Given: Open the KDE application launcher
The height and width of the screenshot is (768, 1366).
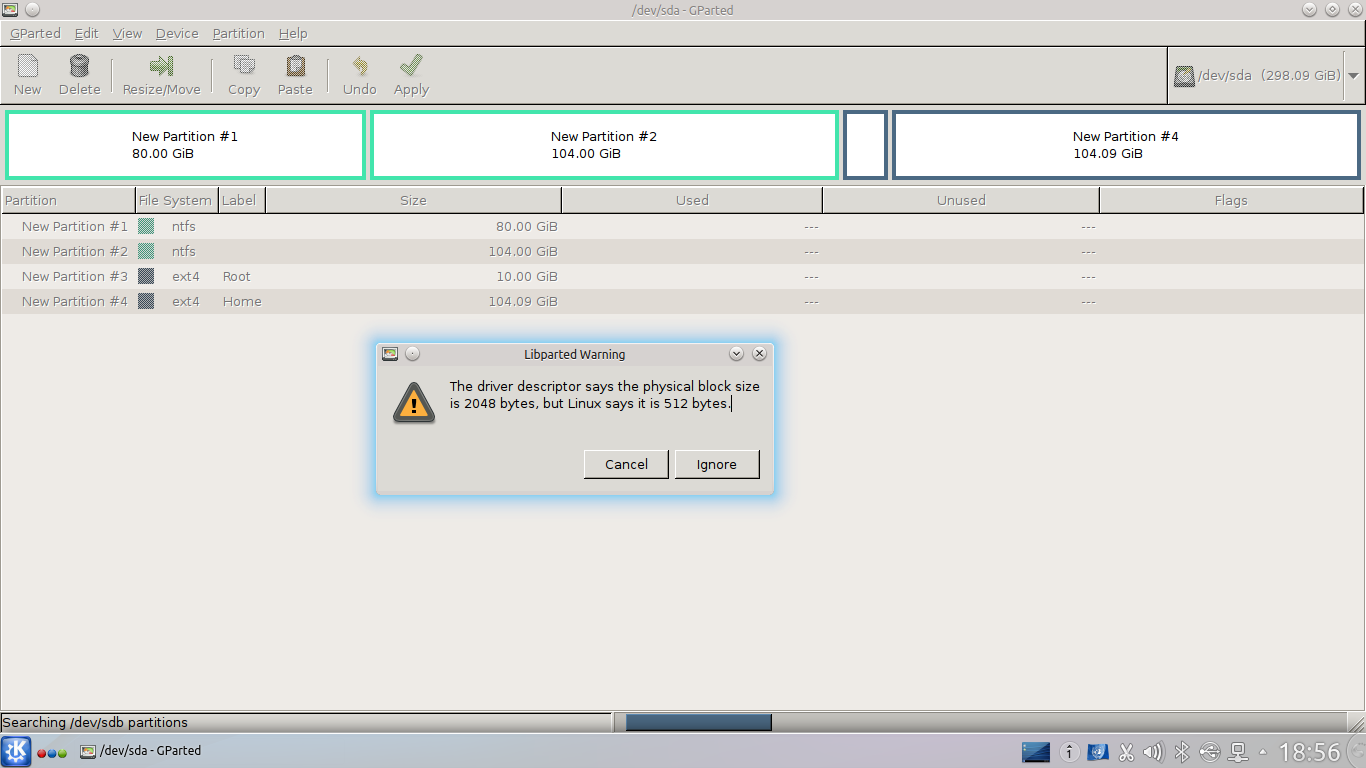Looking at the screenshot, I should 16,751.
